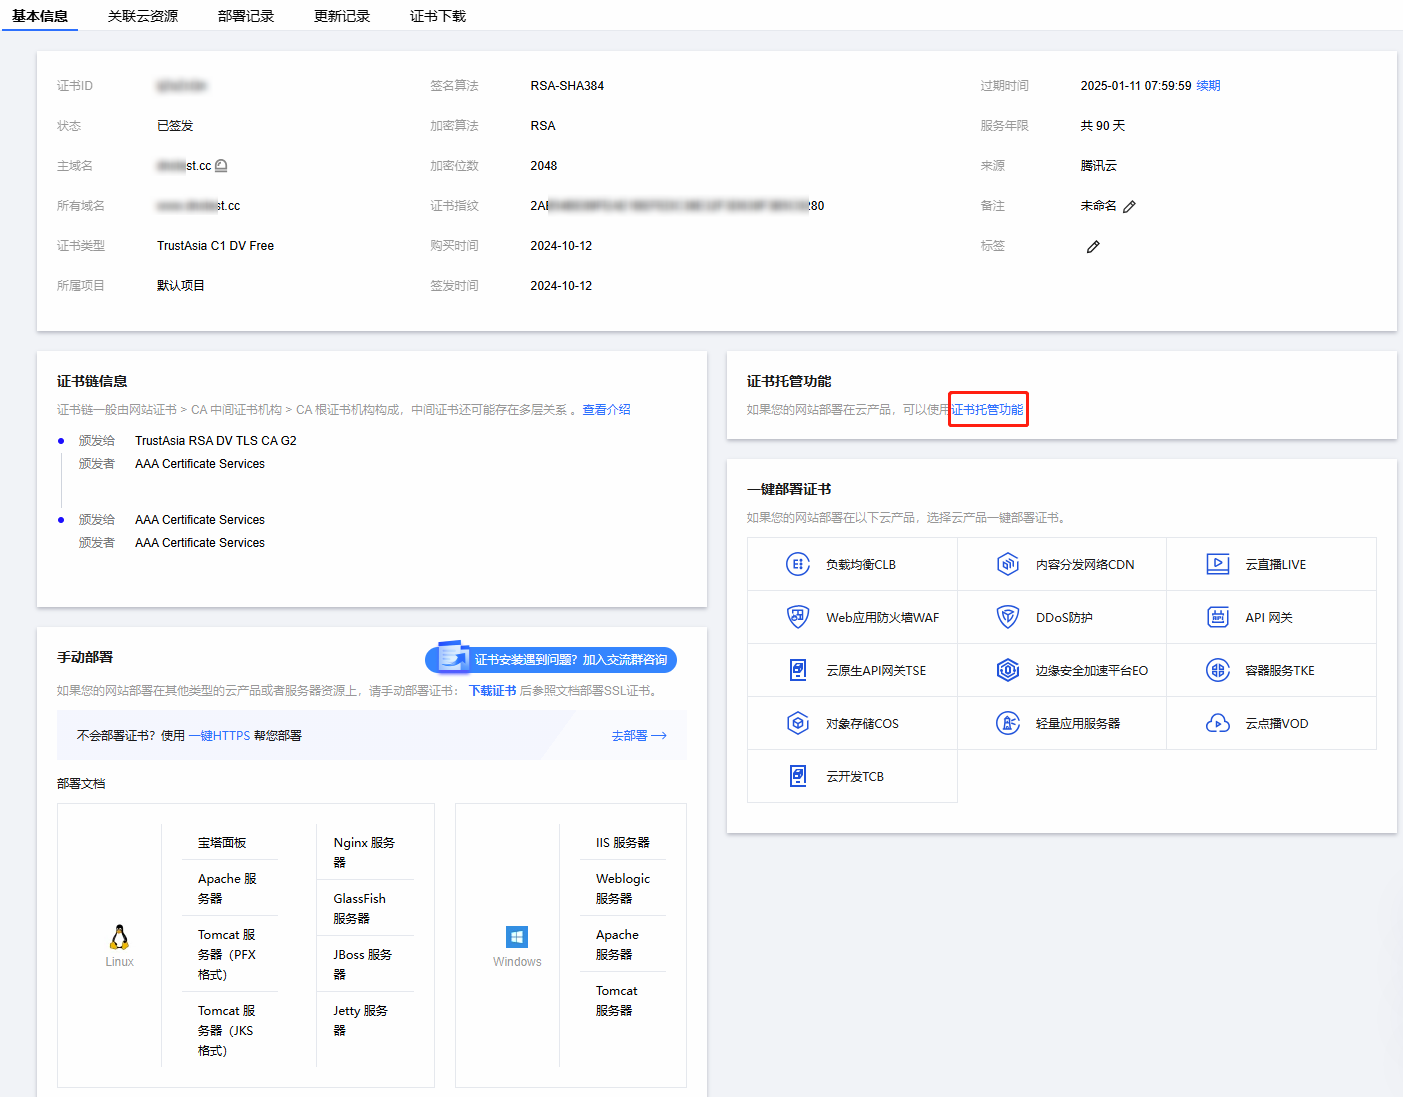
Task: Open the 部署记录 tab
Action: pos(246,16)
